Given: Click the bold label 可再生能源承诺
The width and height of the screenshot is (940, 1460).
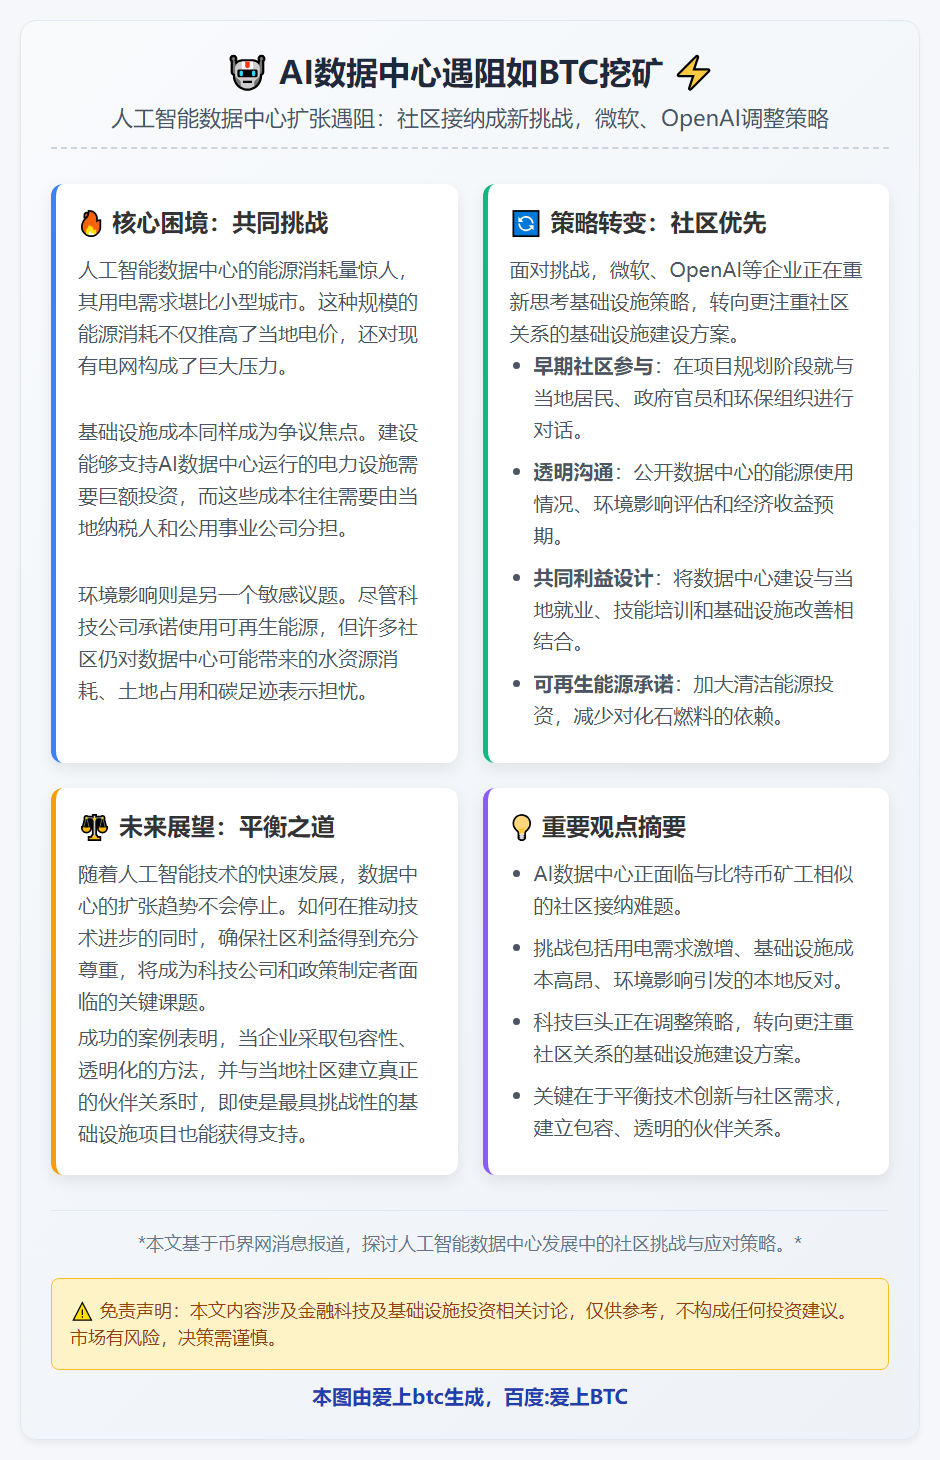Looking at the screenshot, I should tap(603, 684).
